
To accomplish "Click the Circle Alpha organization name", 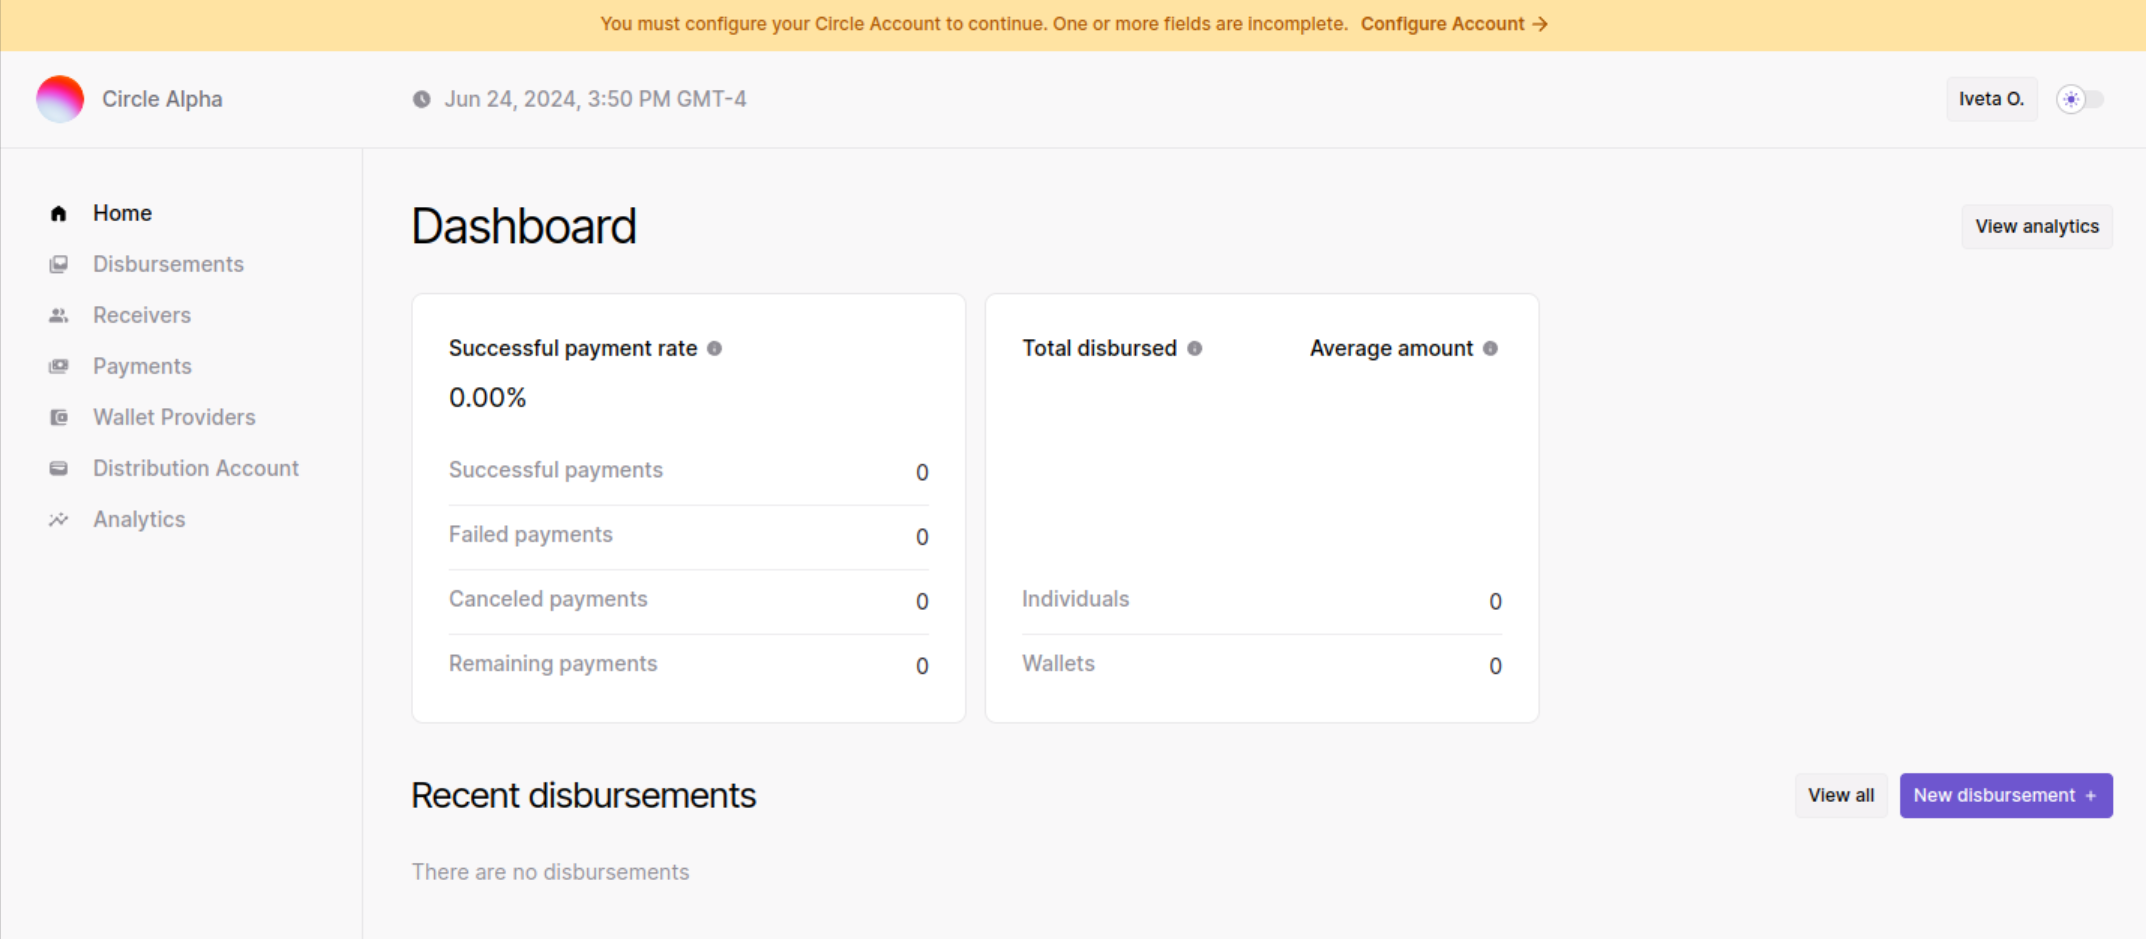I will [162, 99].
